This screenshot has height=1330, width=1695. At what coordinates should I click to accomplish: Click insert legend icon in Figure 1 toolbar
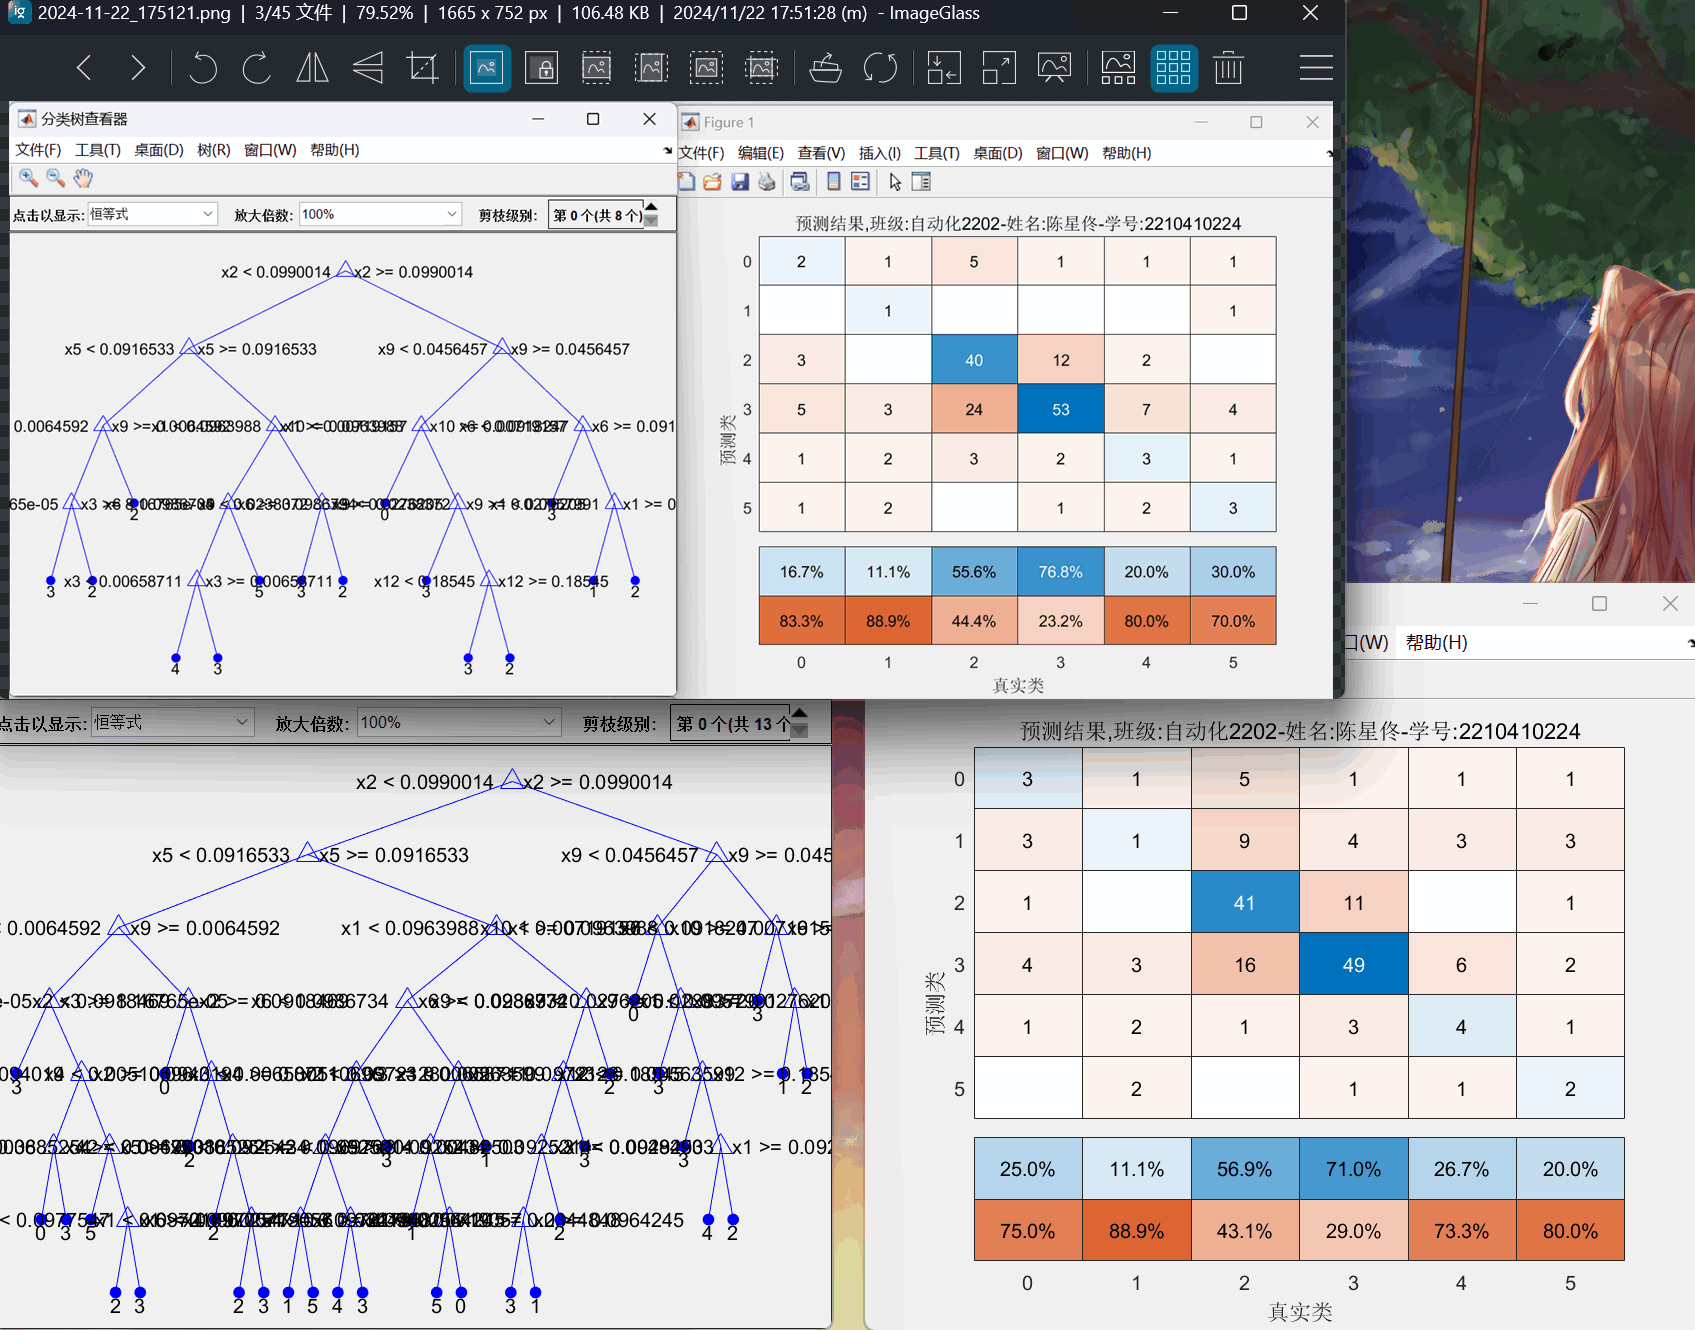(x=860, y=182)
